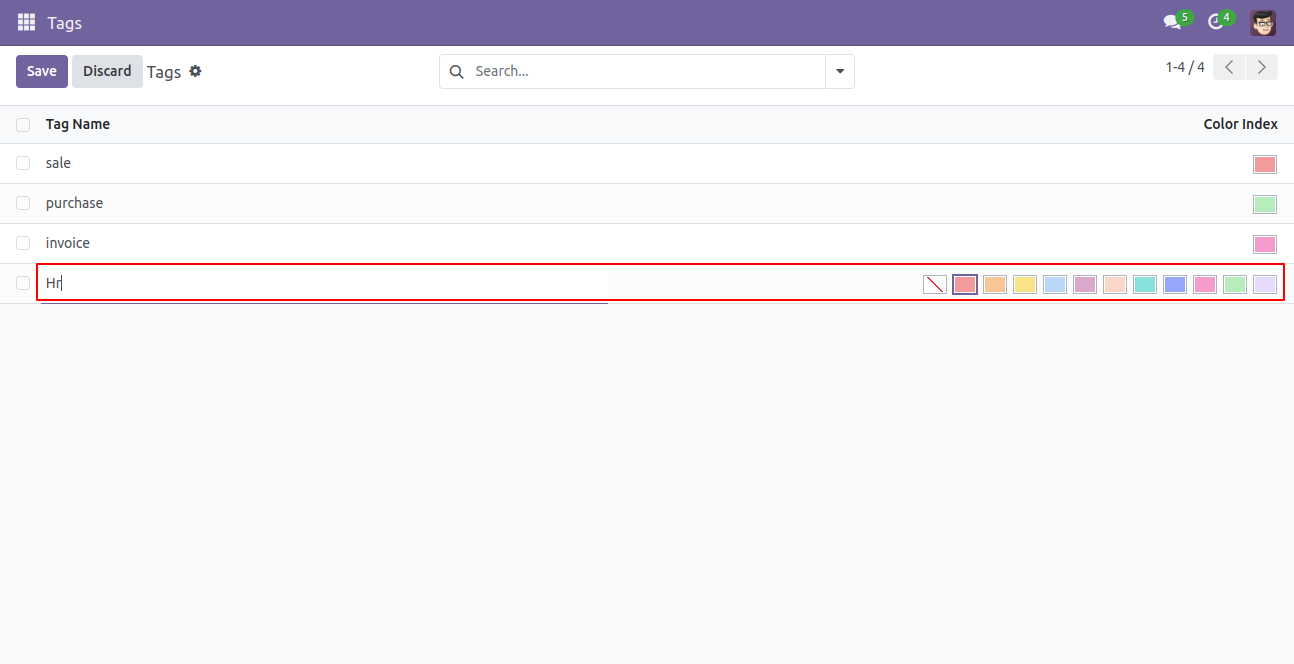Select the fuchsia pink swatch in Hr row
The image size is (1294, 664).
coord(1205,284)
